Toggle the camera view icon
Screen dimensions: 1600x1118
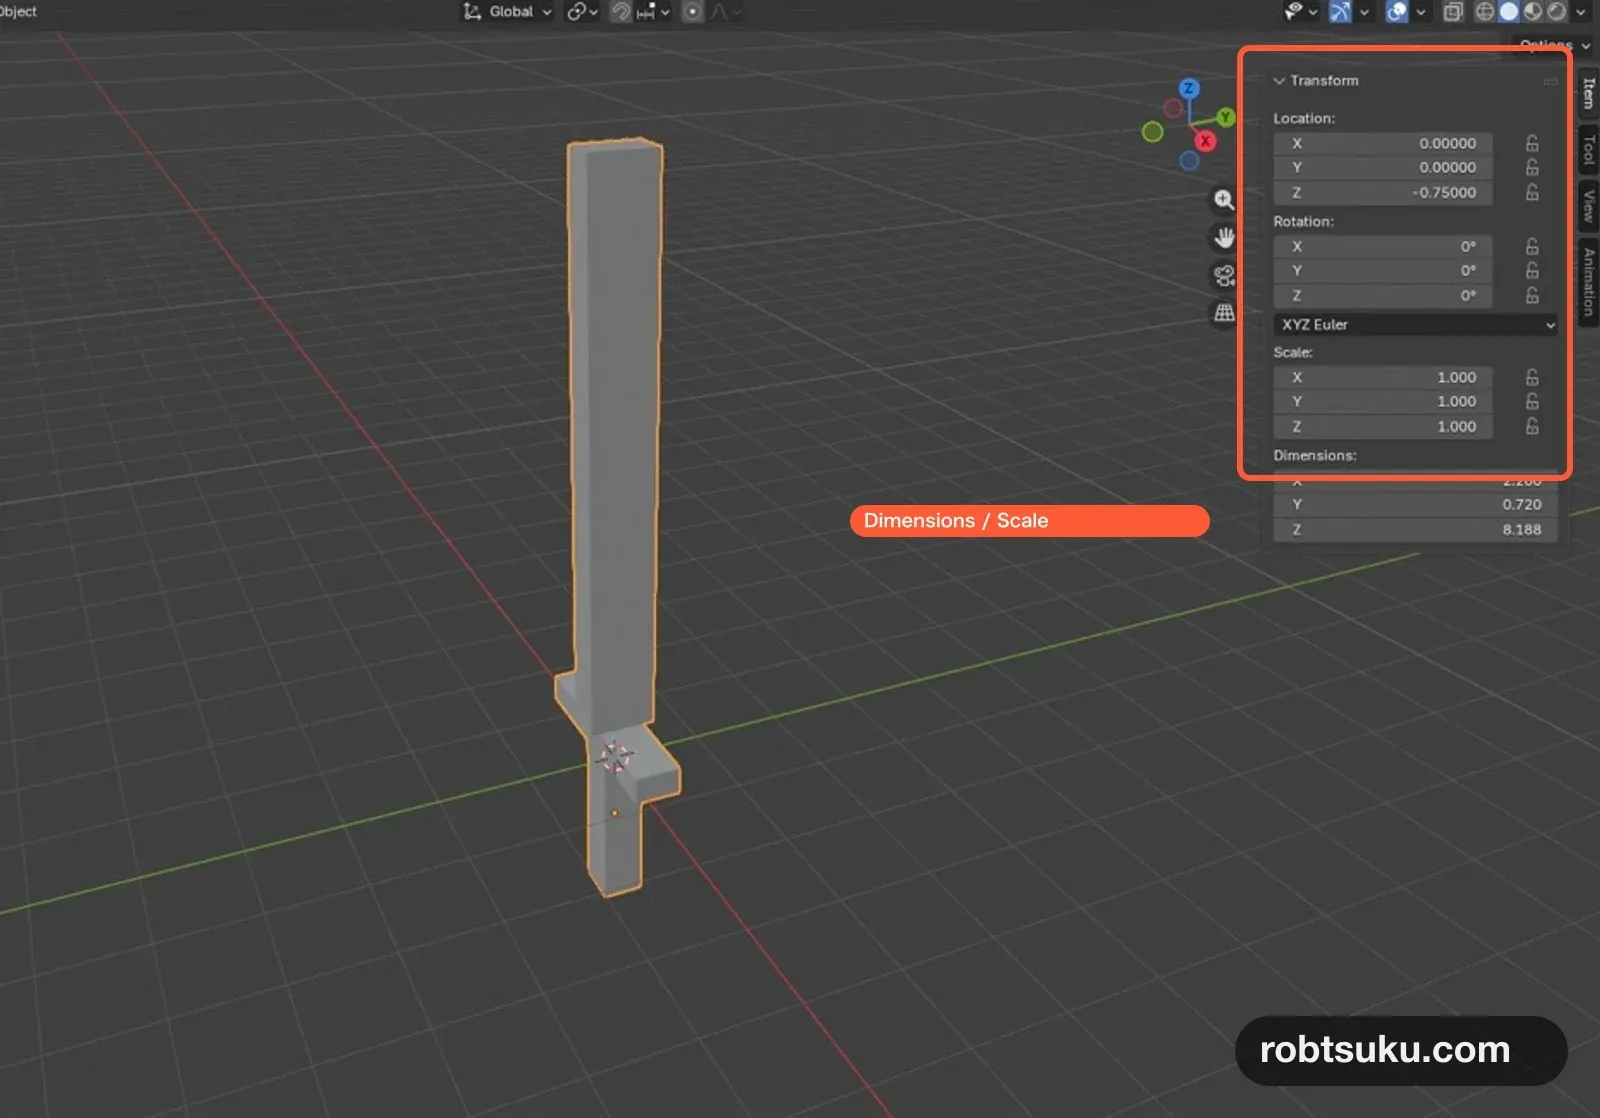1224,276
